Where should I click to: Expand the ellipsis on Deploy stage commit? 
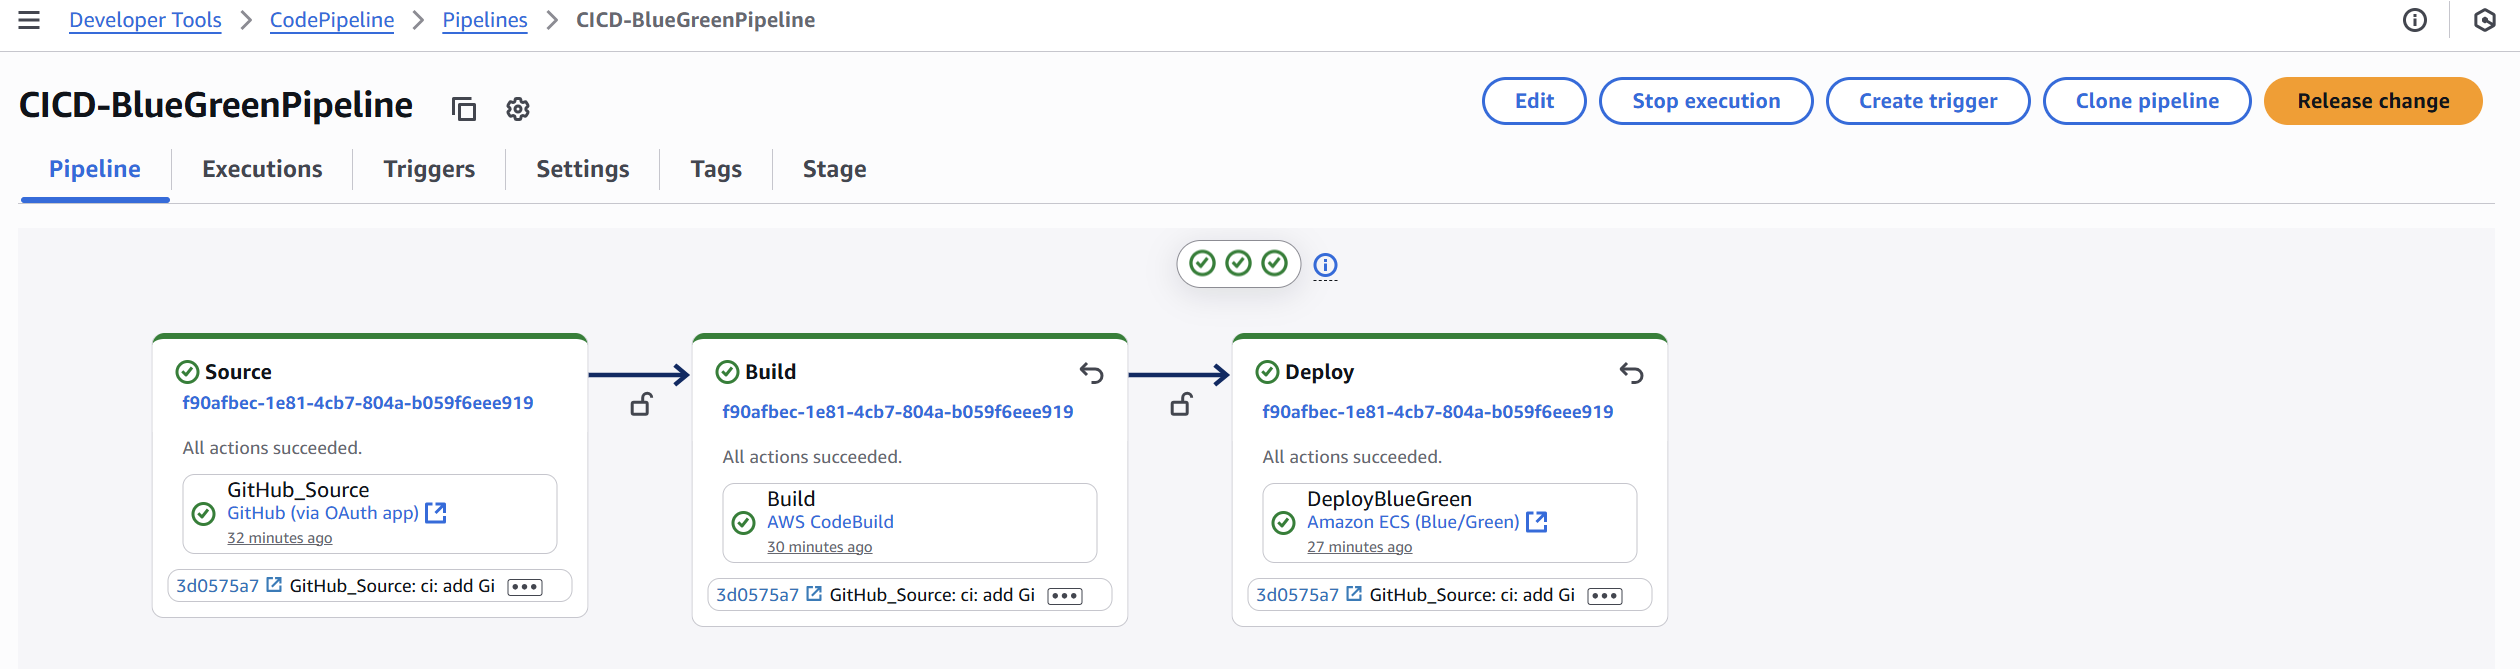[1605, 596]
